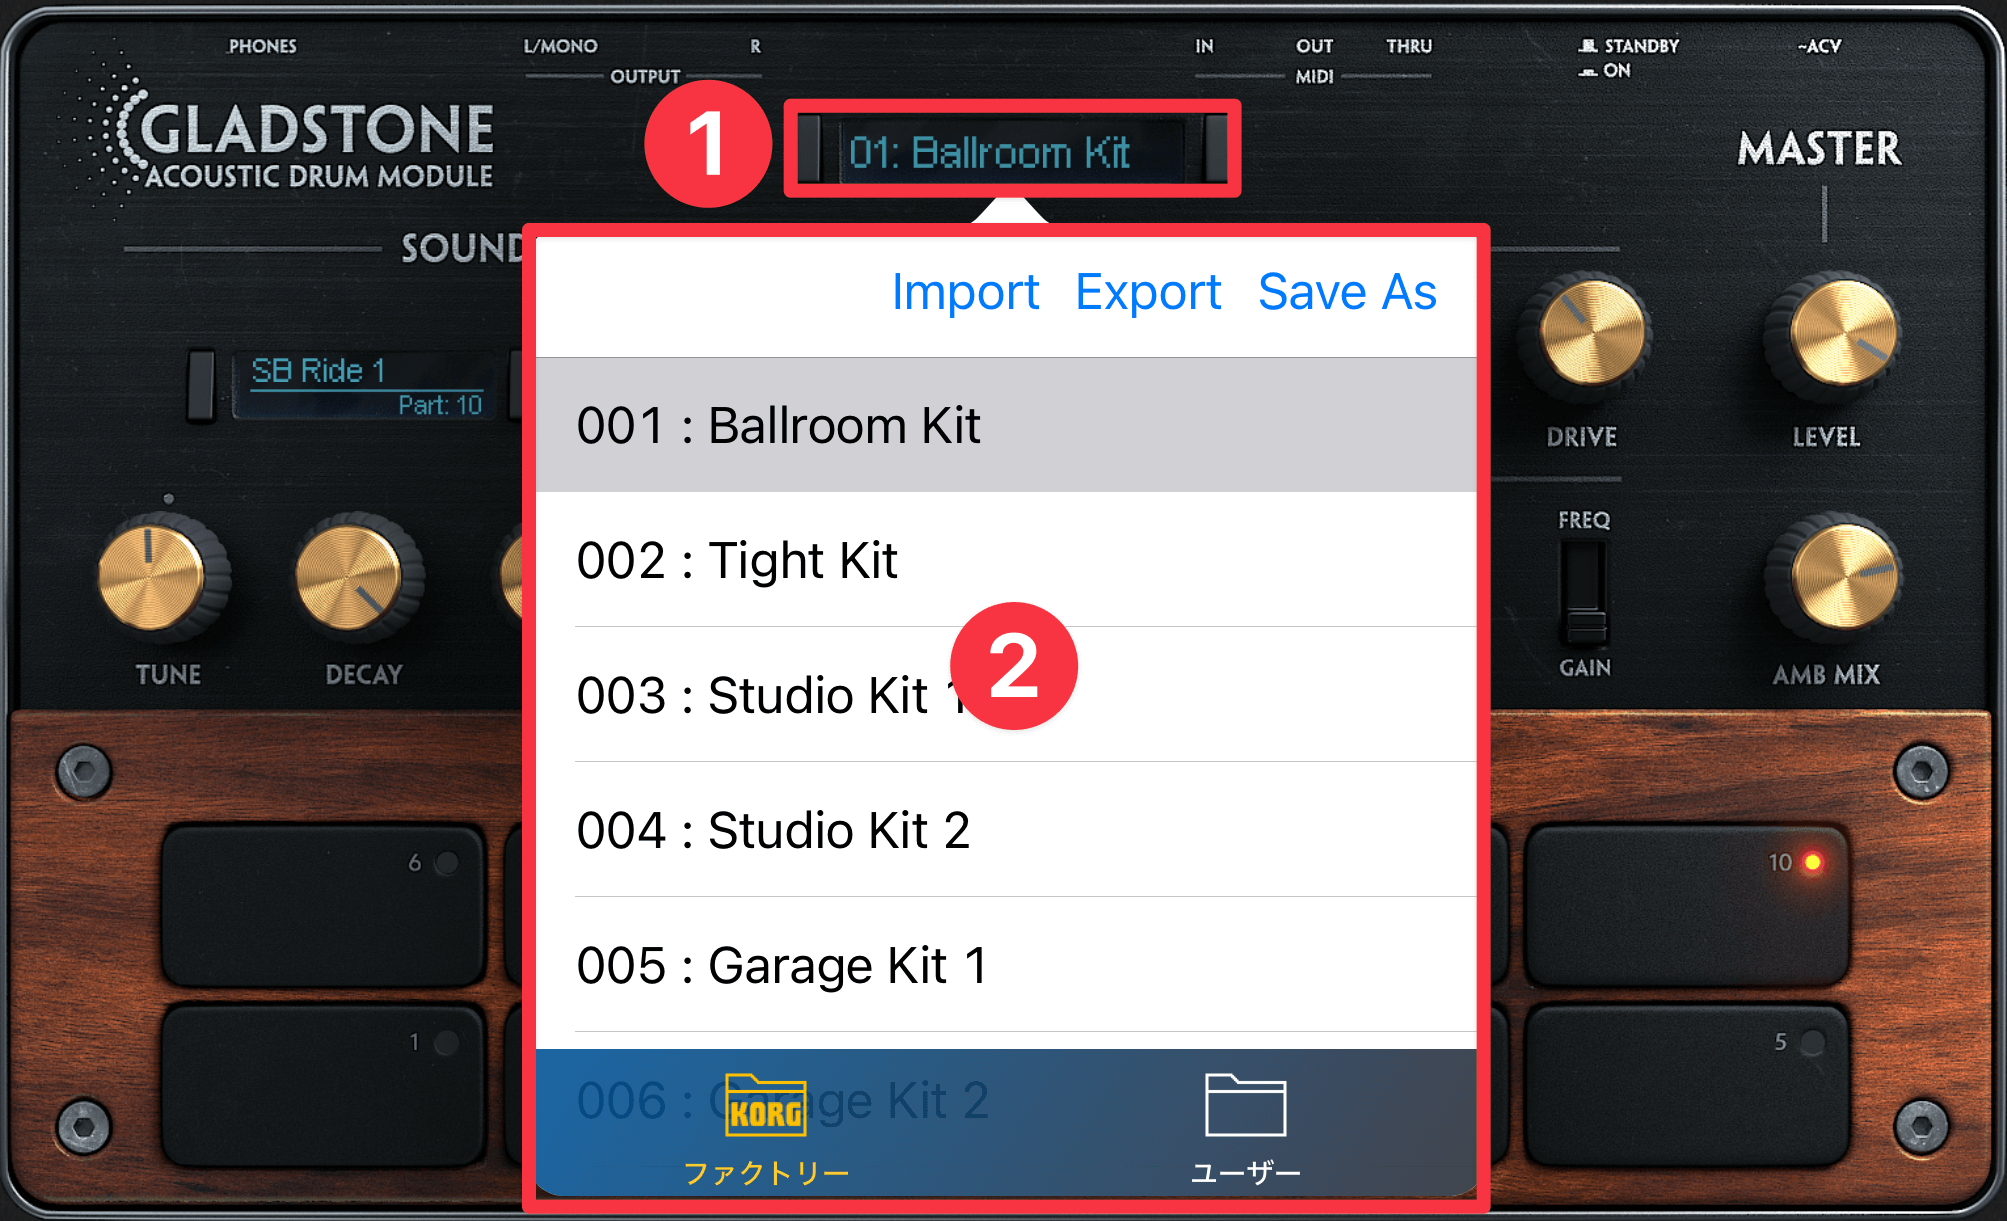Click the Import link
The height and width of the screenshot is (1221, 2007).
[x=965, y=292]
